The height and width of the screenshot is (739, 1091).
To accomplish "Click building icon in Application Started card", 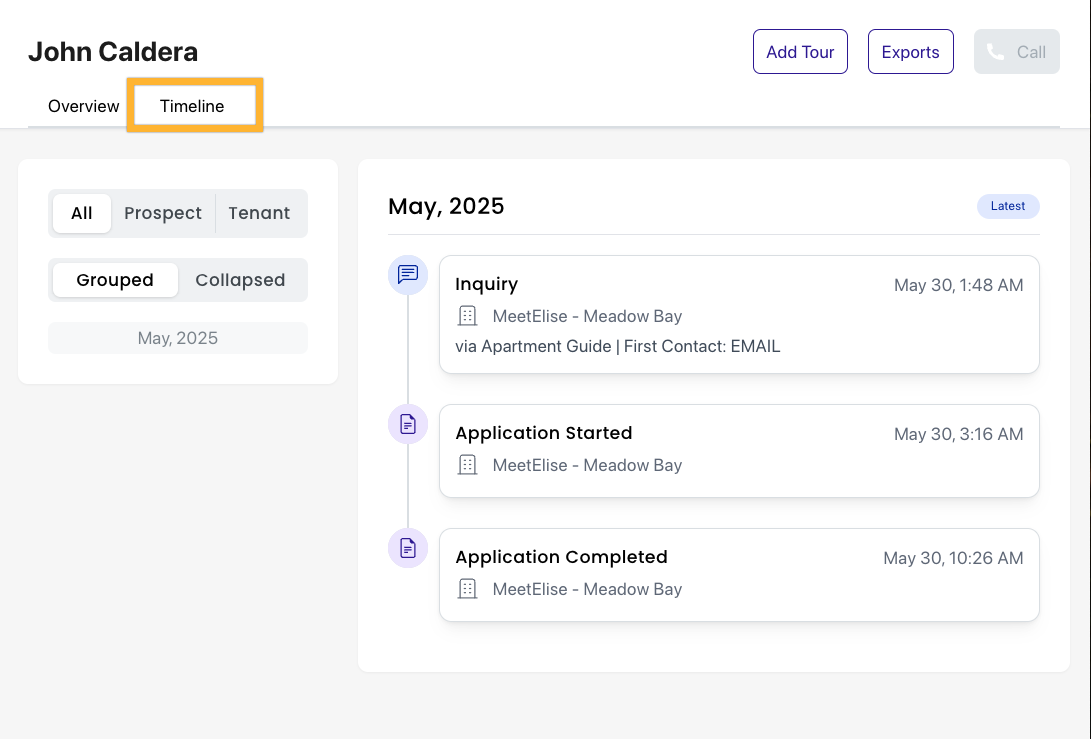I will (x=468, y=465).
